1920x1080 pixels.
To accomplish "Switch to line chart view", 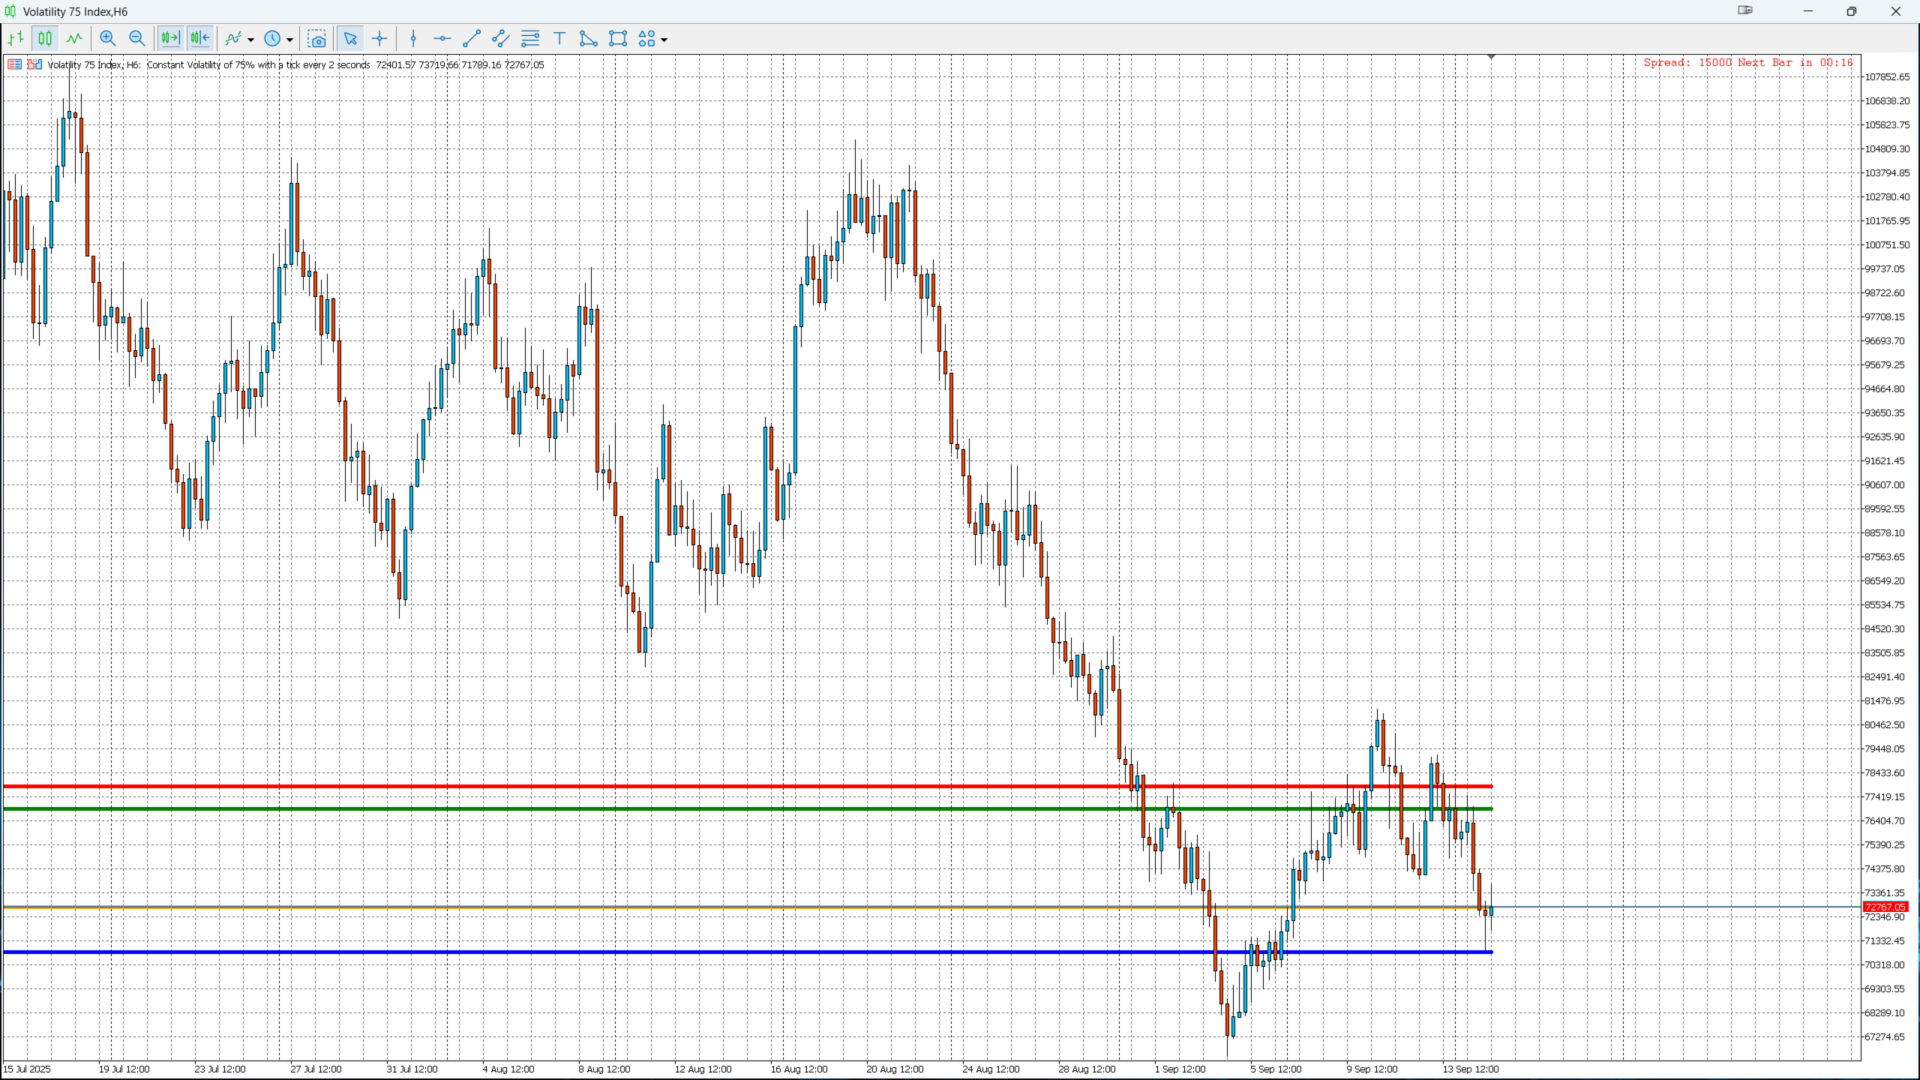I will click(74, 39).
